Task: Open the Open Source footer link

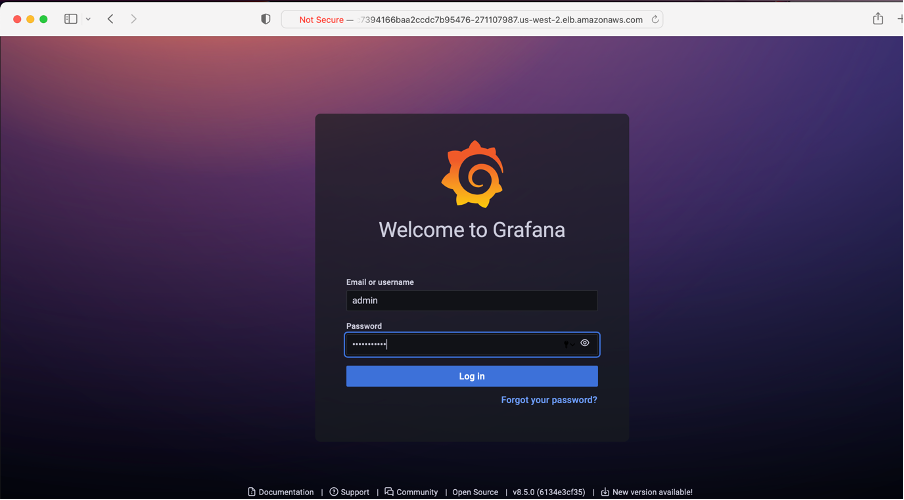Action: (475, 492)
